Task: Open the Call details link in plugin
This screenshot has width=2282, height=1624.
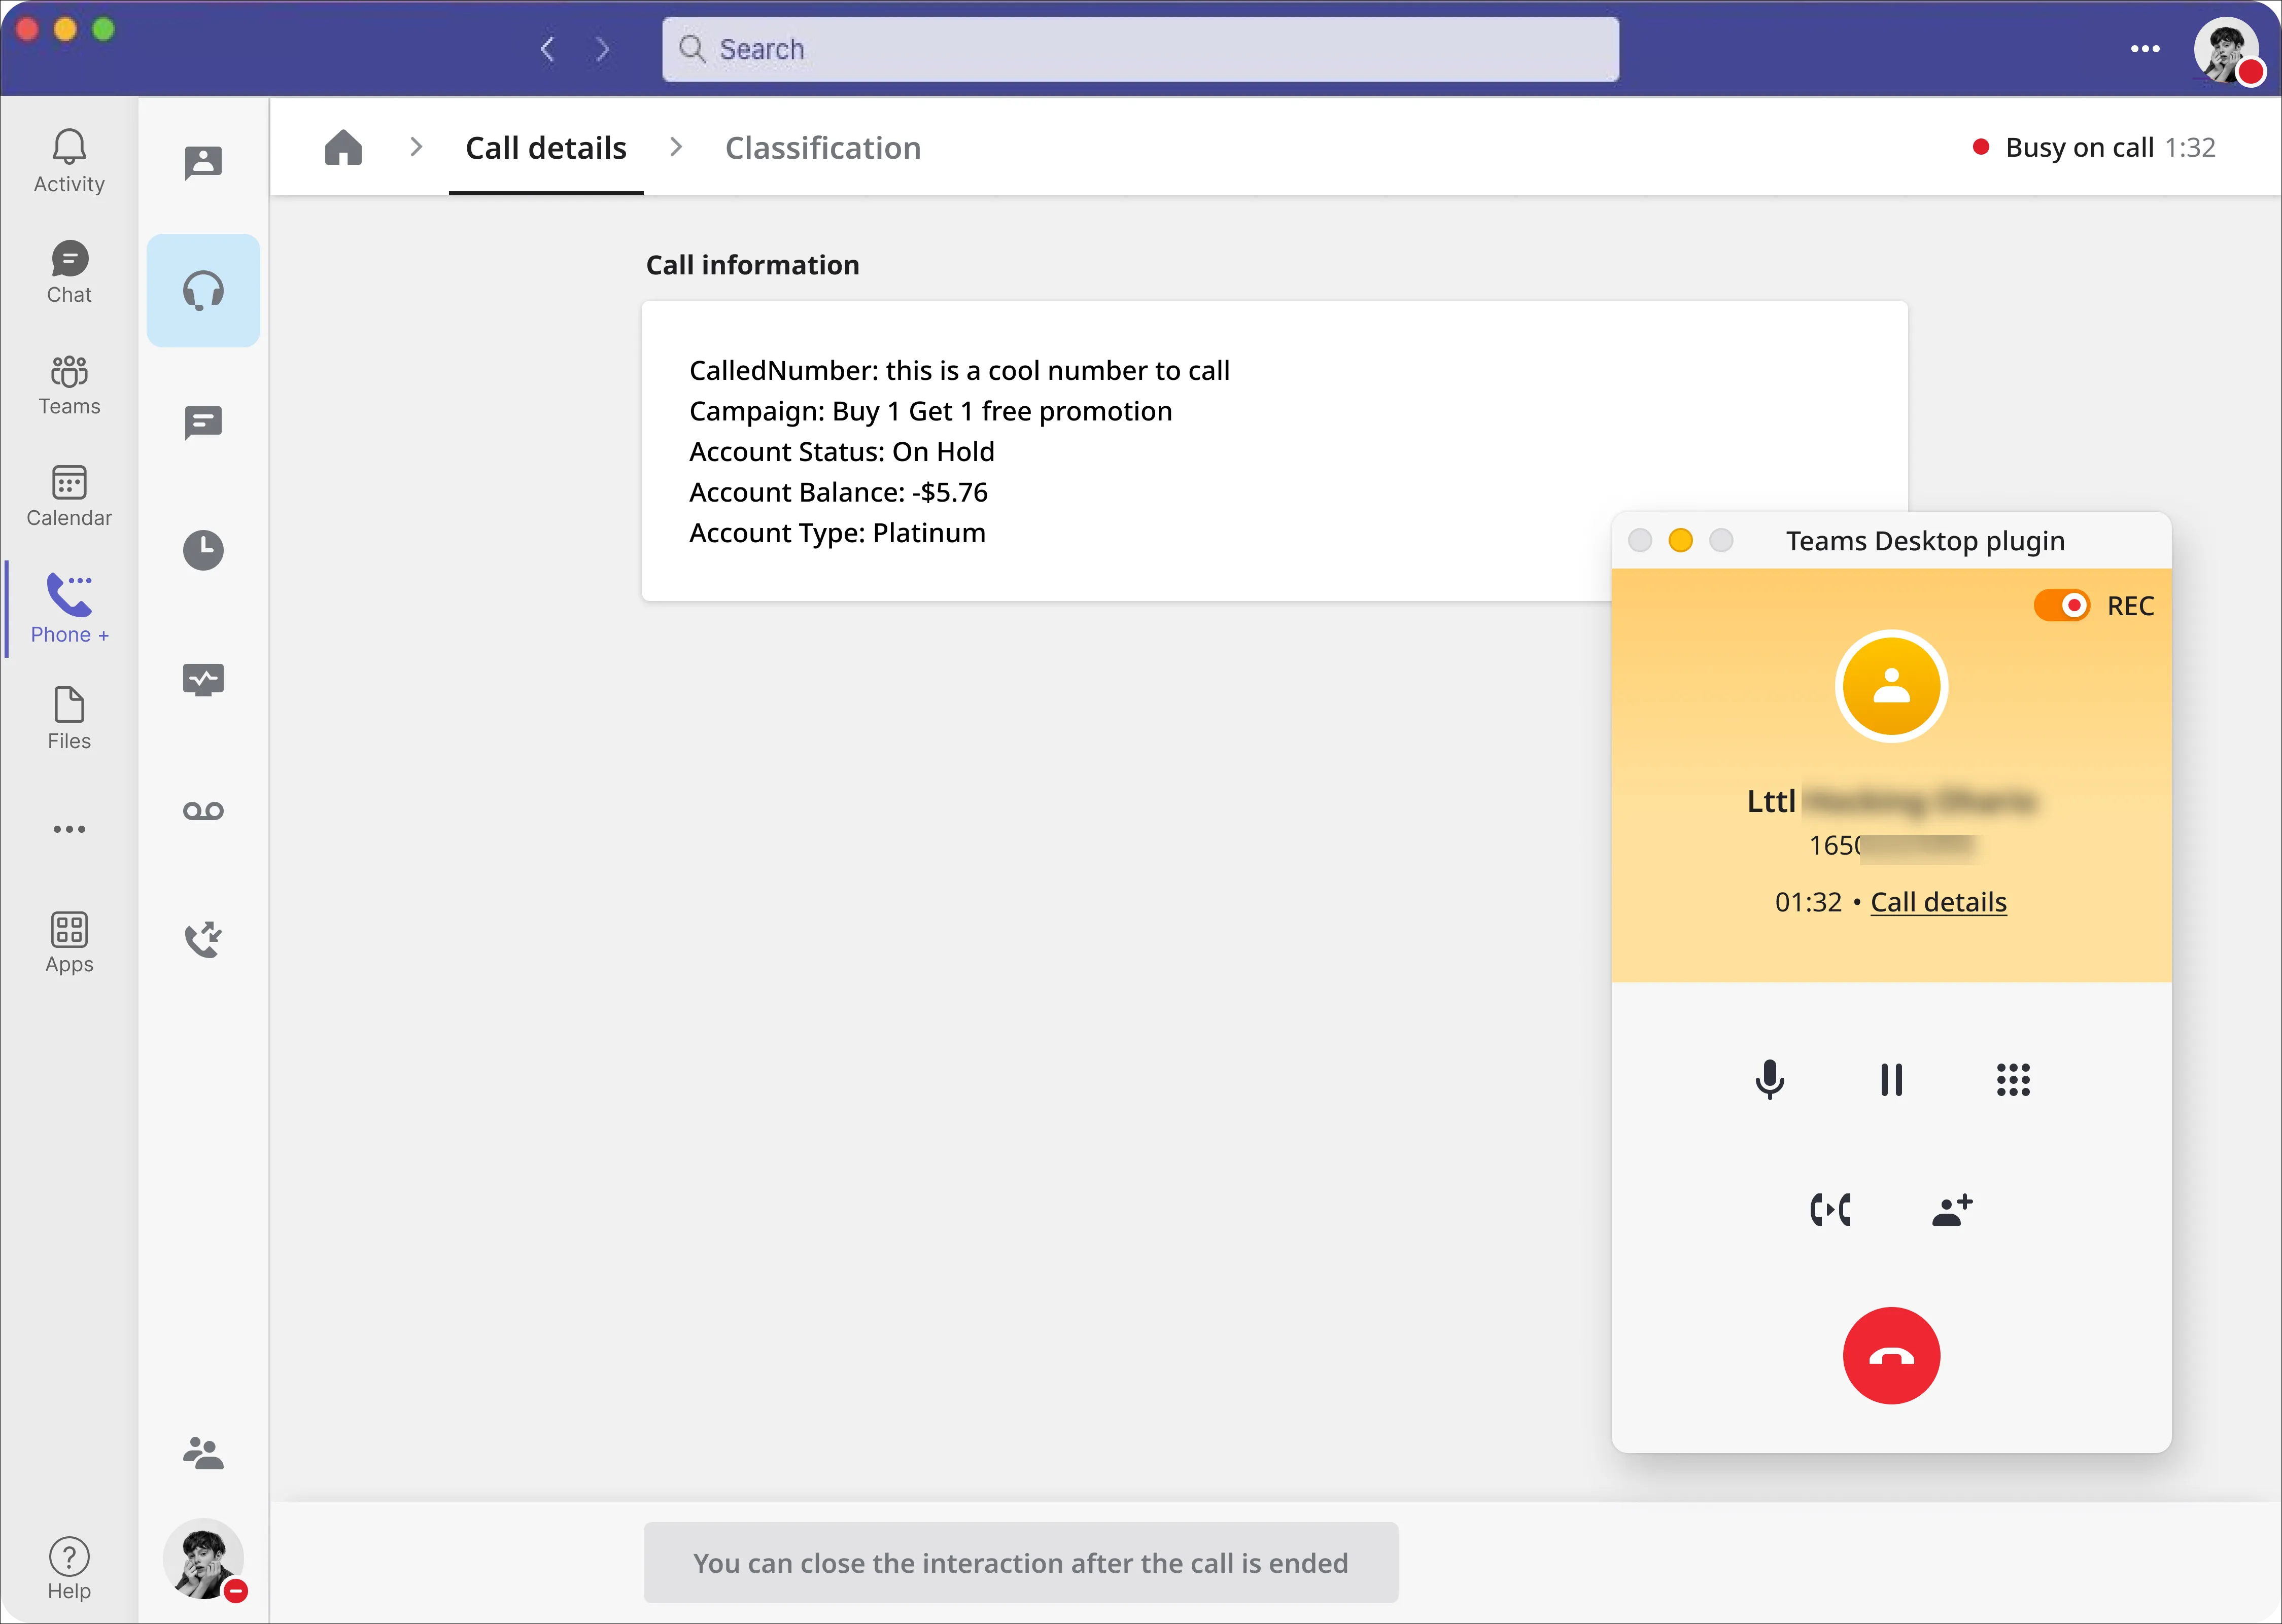Action: coord(1938,902)
